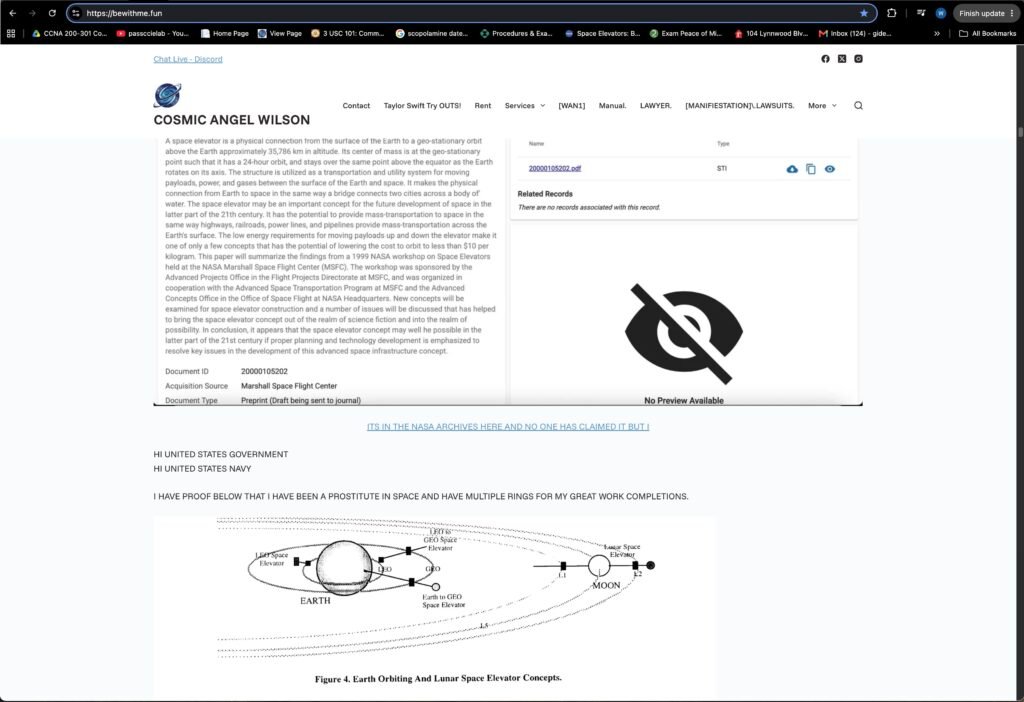Open the Chrome three-dot menu

[x=1012, y=13]
